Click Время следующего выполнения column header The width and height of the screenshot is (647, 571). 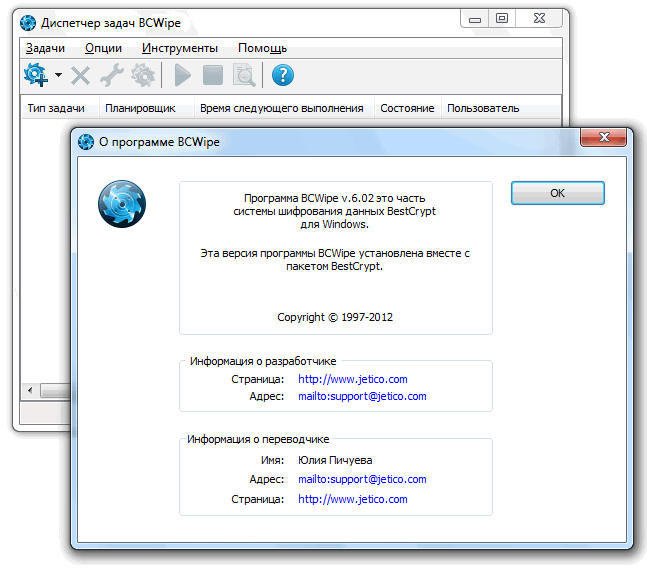pos(282,108)
